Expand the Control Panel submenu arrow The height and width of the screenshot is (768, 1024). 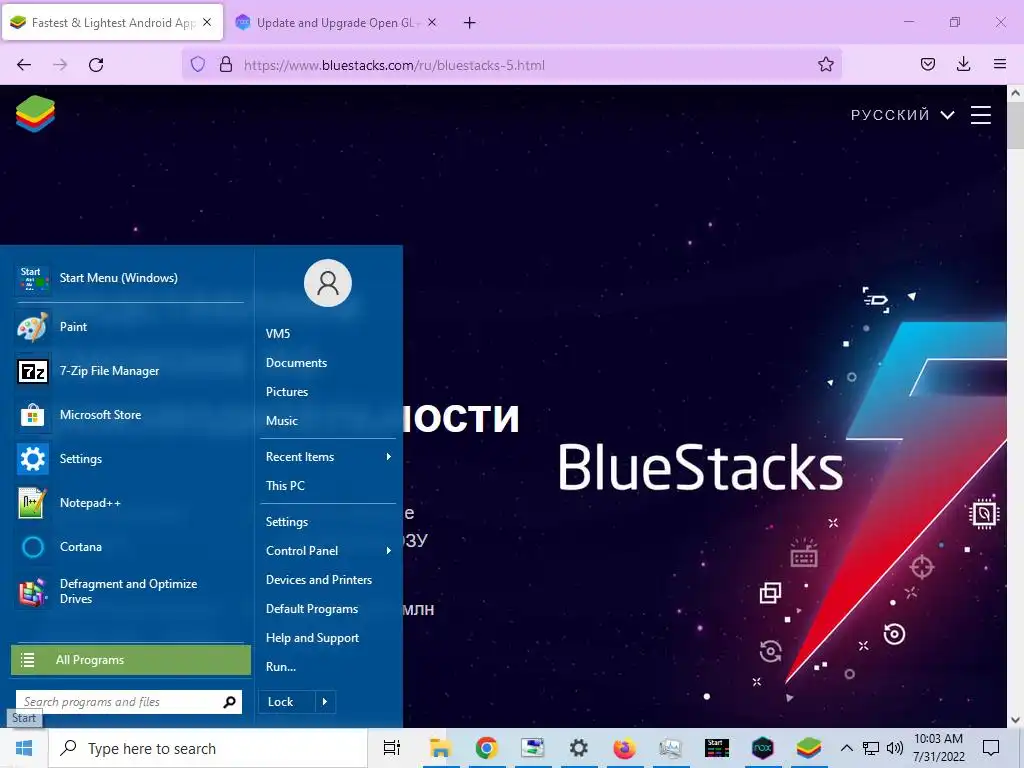389,551
